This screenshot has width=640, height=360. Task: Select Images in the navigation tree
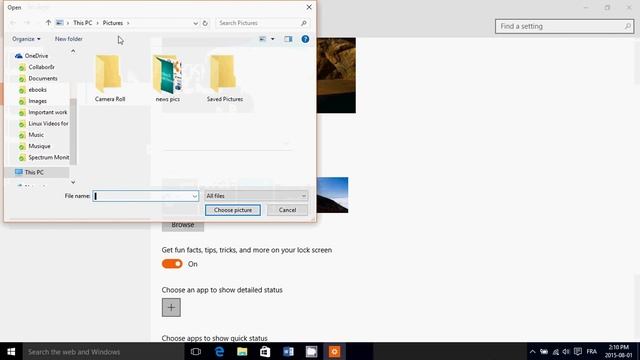(x=37, y=101)
